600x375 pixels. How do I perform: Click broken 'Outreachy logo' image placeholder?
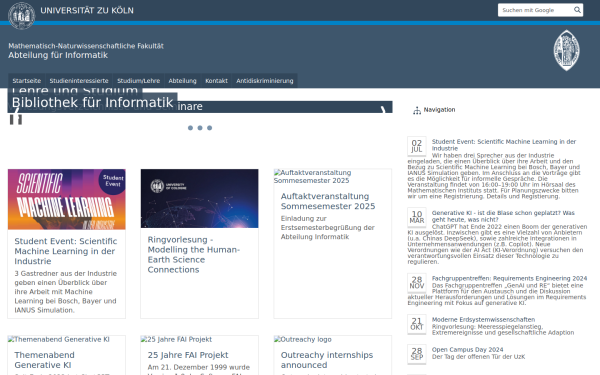(303, 339)
